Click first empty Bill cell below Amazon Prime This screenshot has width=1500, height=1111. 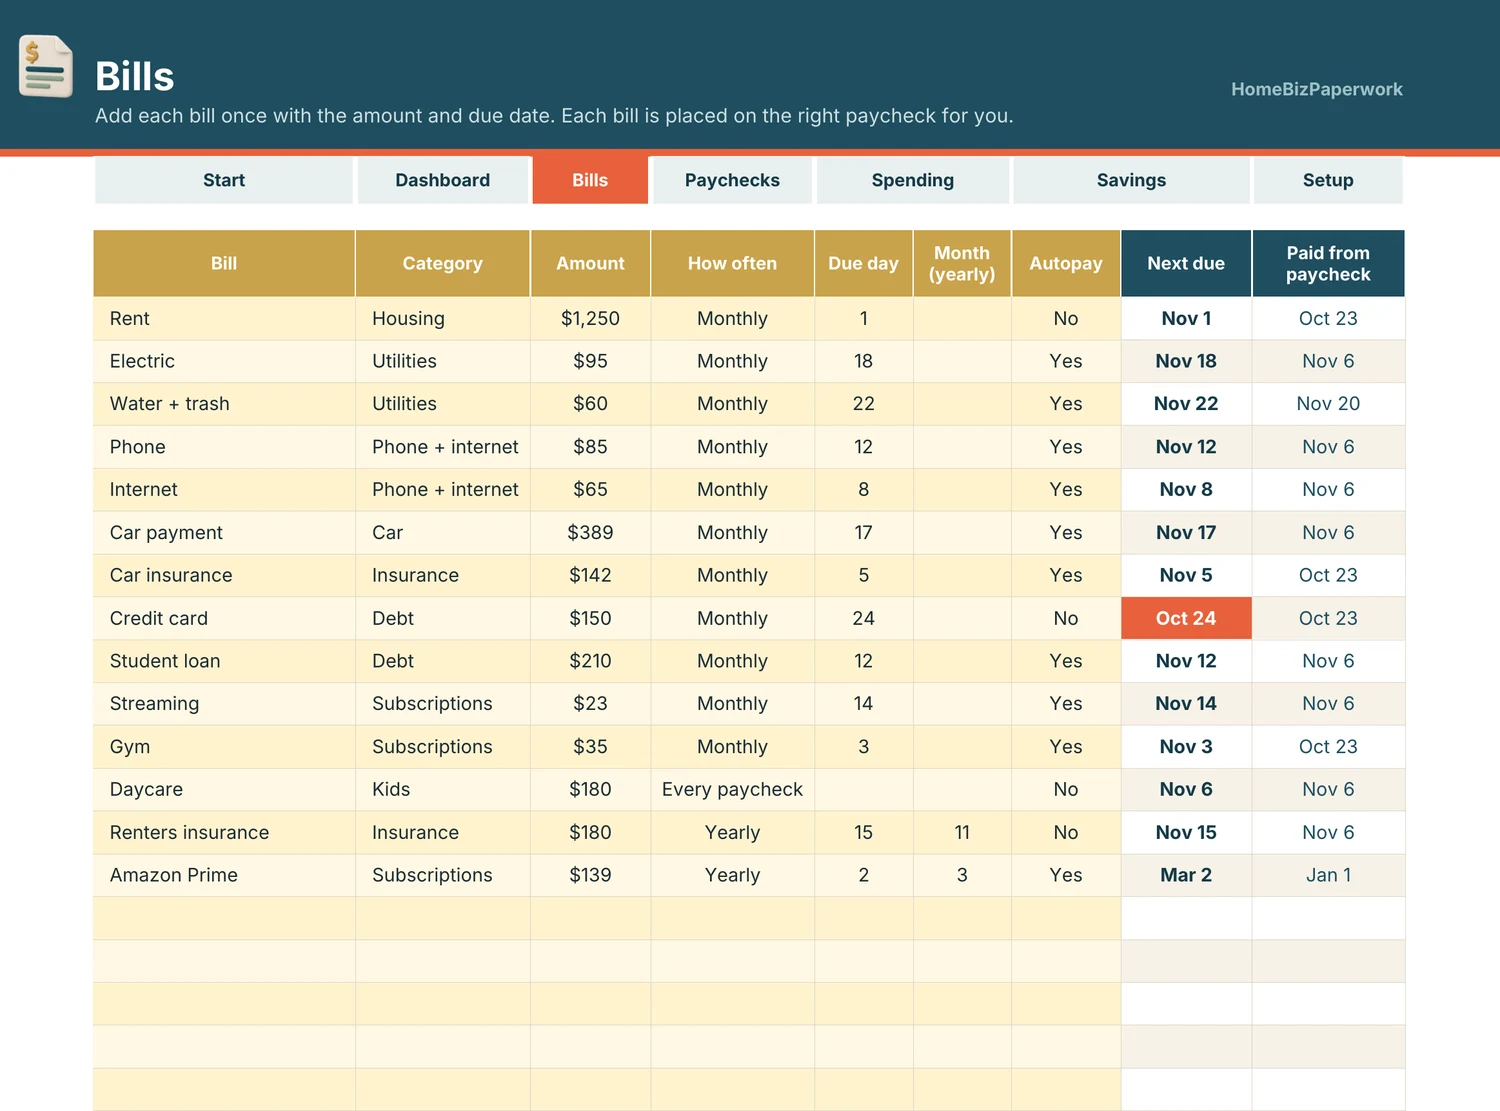(x=224, y=918)
